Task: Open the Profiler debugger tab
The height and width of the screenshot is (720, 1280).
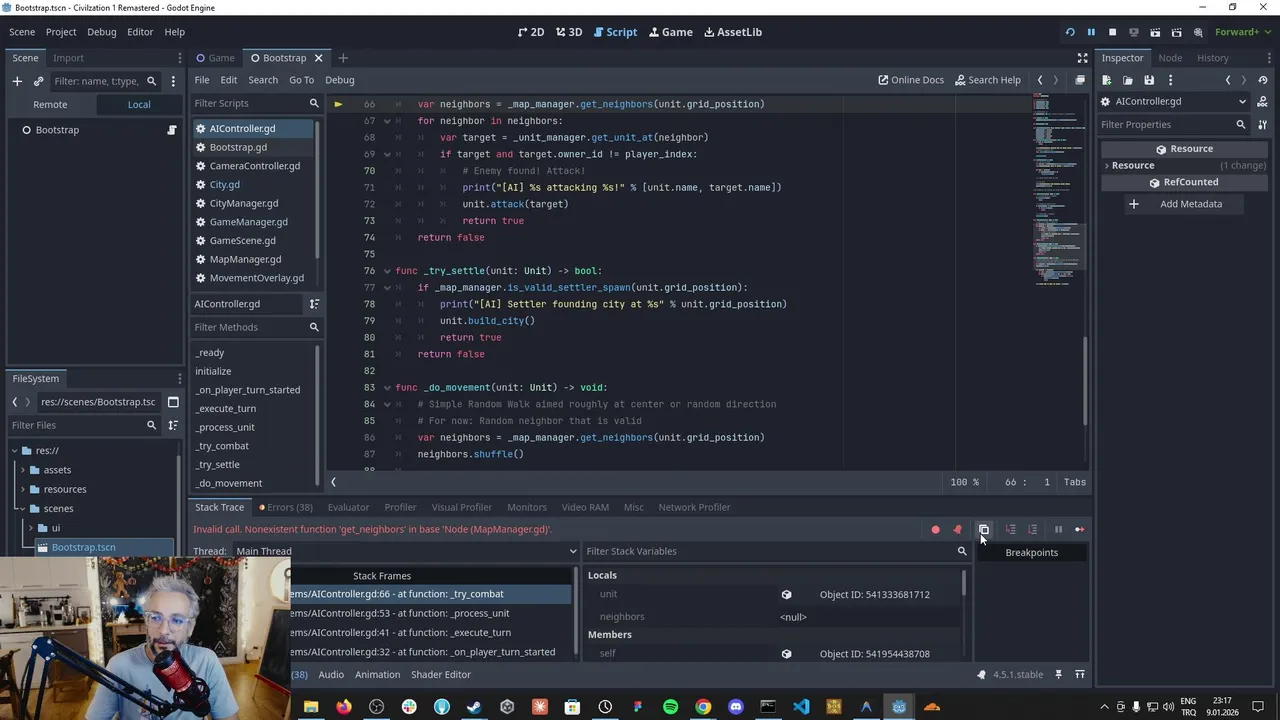Action: (x=400, y=507)
